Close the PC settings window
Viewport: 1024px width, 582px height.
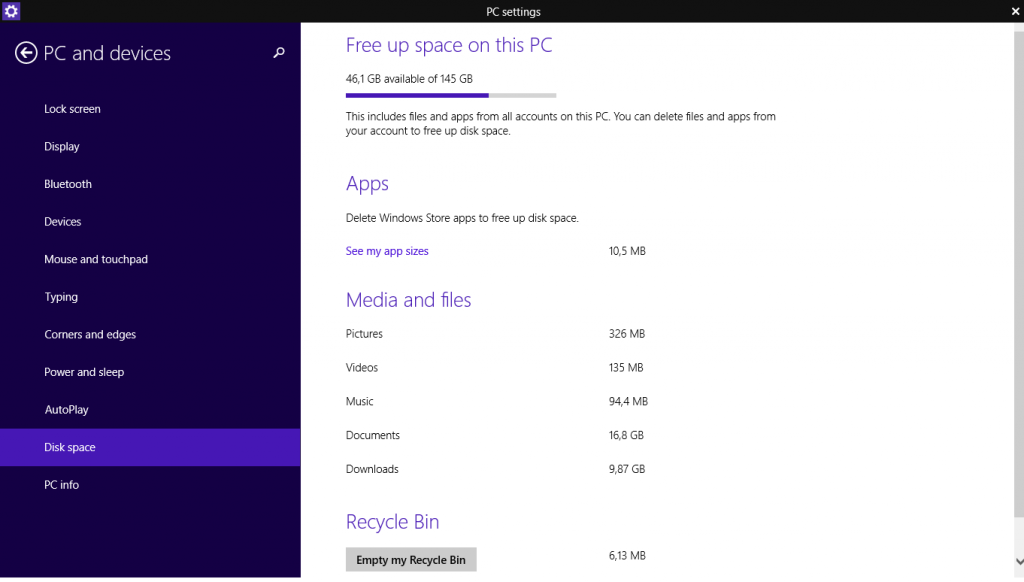coord(1015,11)
